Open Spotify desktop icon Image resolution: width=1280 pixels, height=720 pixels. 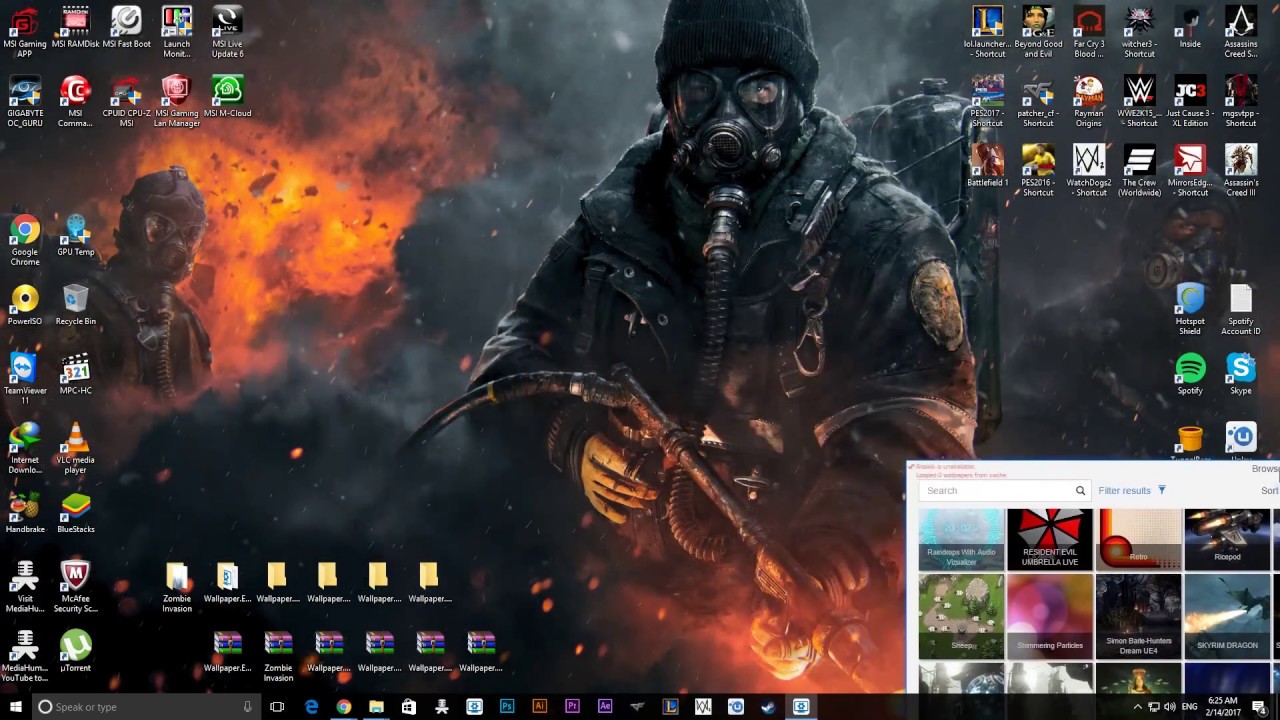[x=1190, y=374]
